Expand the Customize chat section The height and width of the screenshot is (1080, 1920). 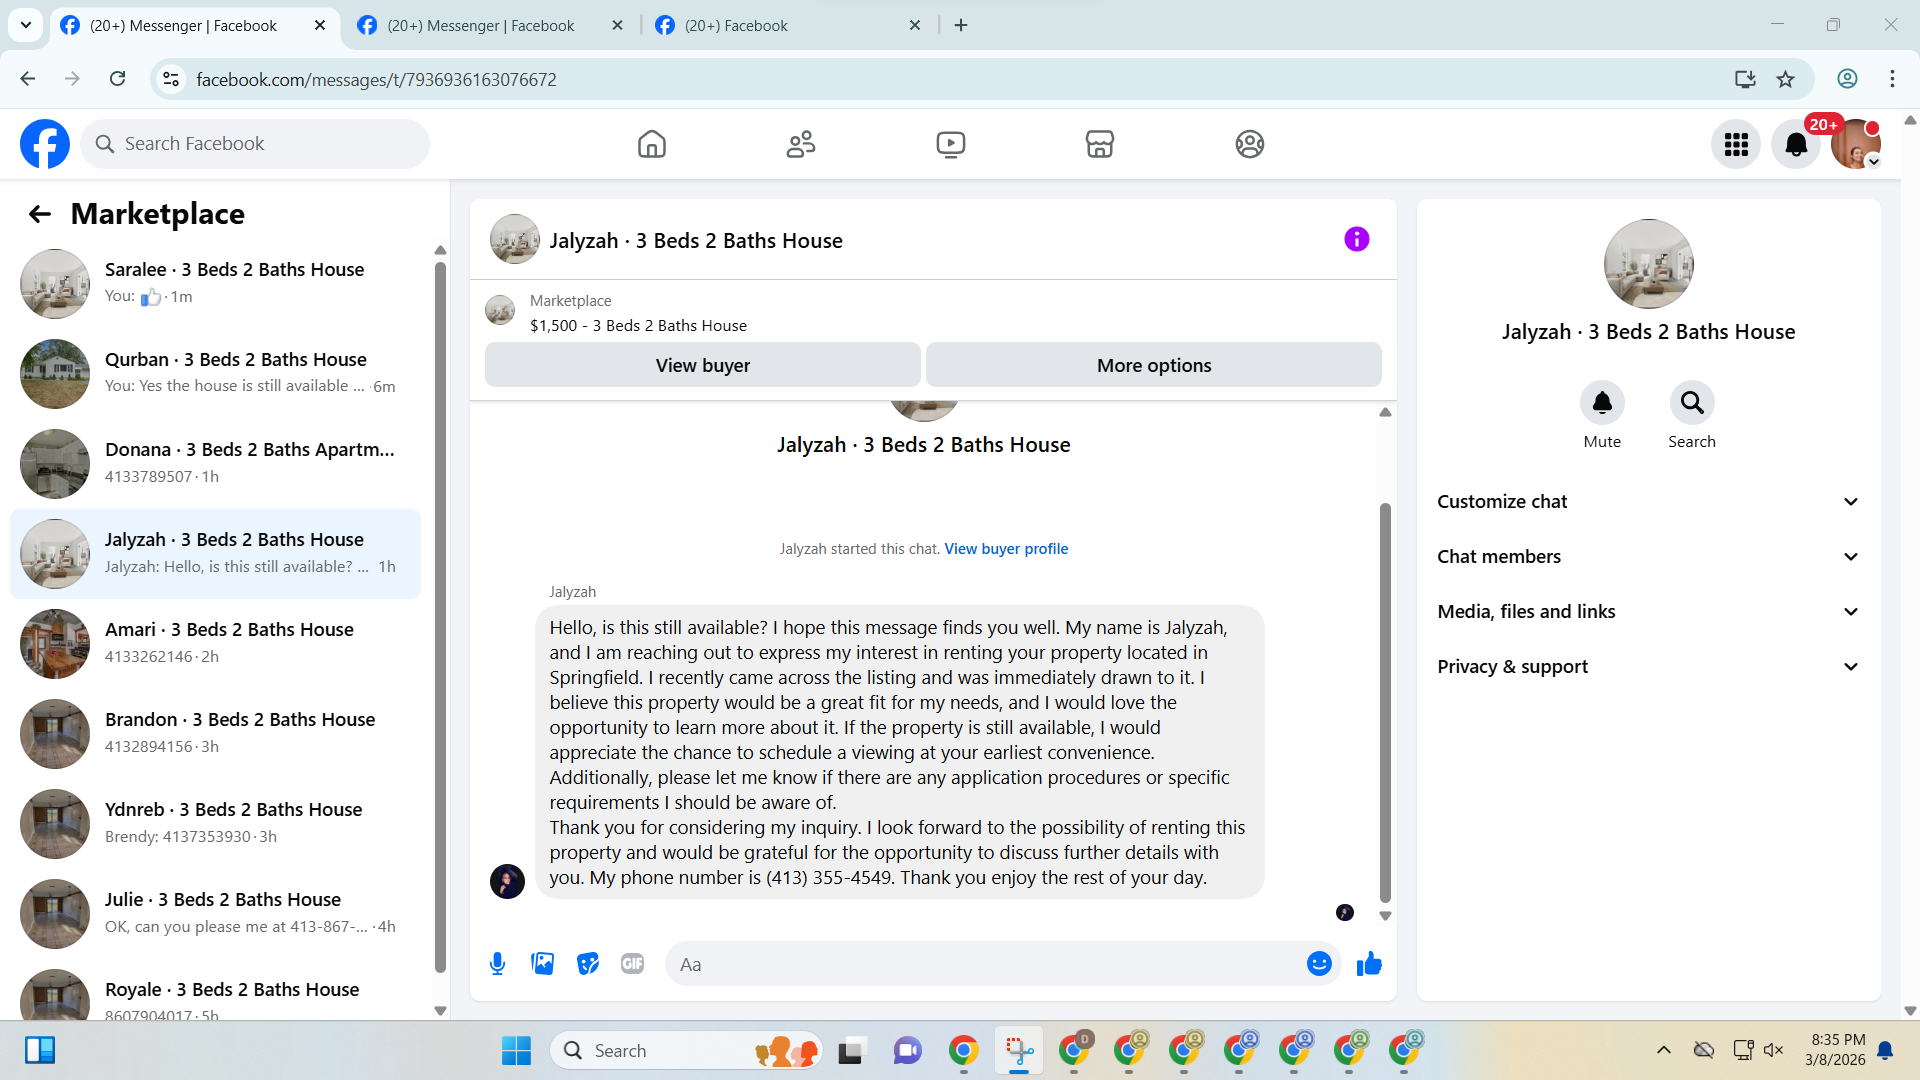1648,502
